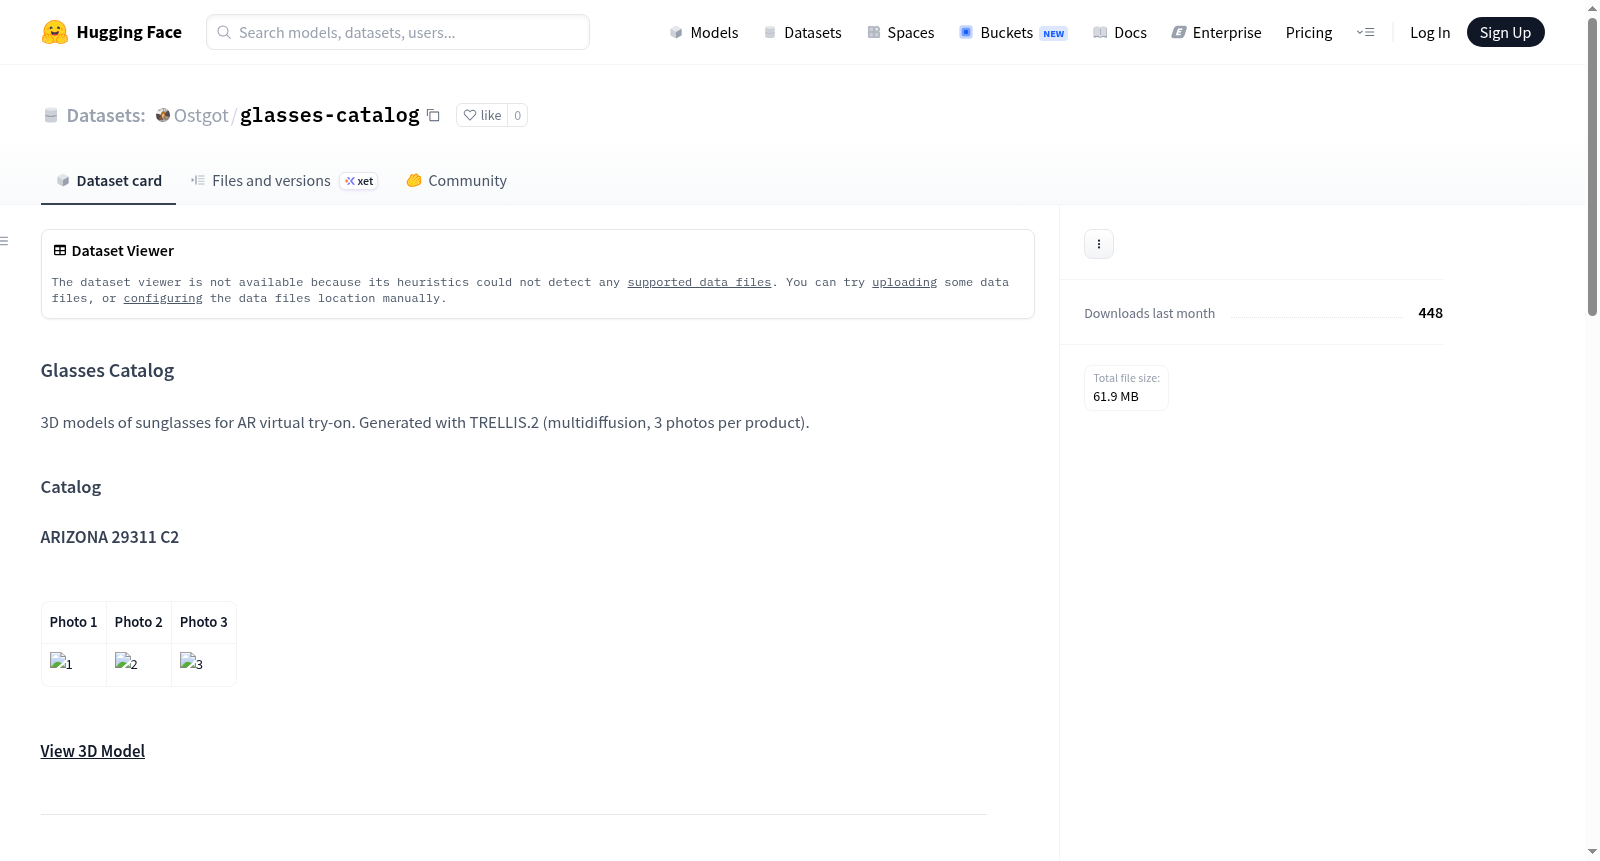This screenshot has width=1600, height=861.
Task: Click the xet badge on Files tab
Action: (x=359, y=181)
